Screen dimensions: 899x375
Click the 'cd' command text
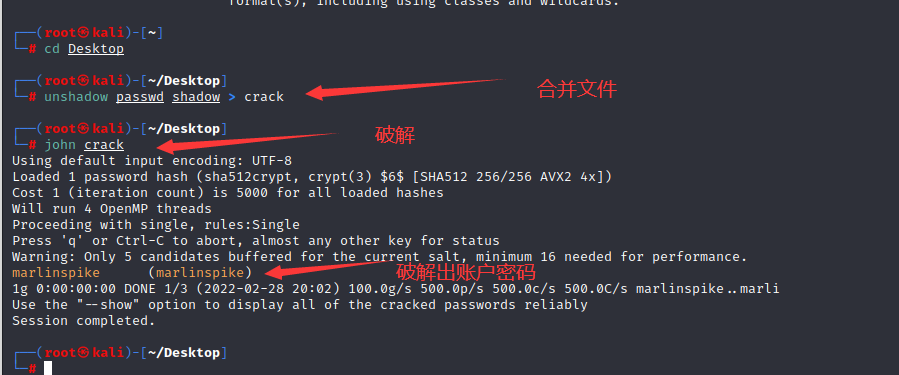[52, 49]
